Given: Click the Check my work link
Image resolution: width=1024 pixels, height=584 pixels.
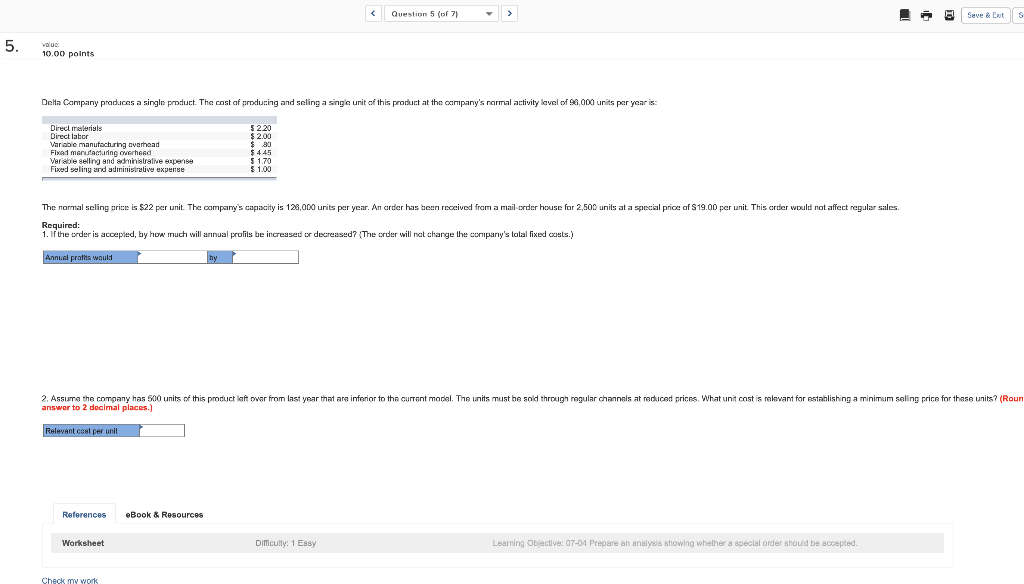Looking at the screenshot, I should coord(70,580).
